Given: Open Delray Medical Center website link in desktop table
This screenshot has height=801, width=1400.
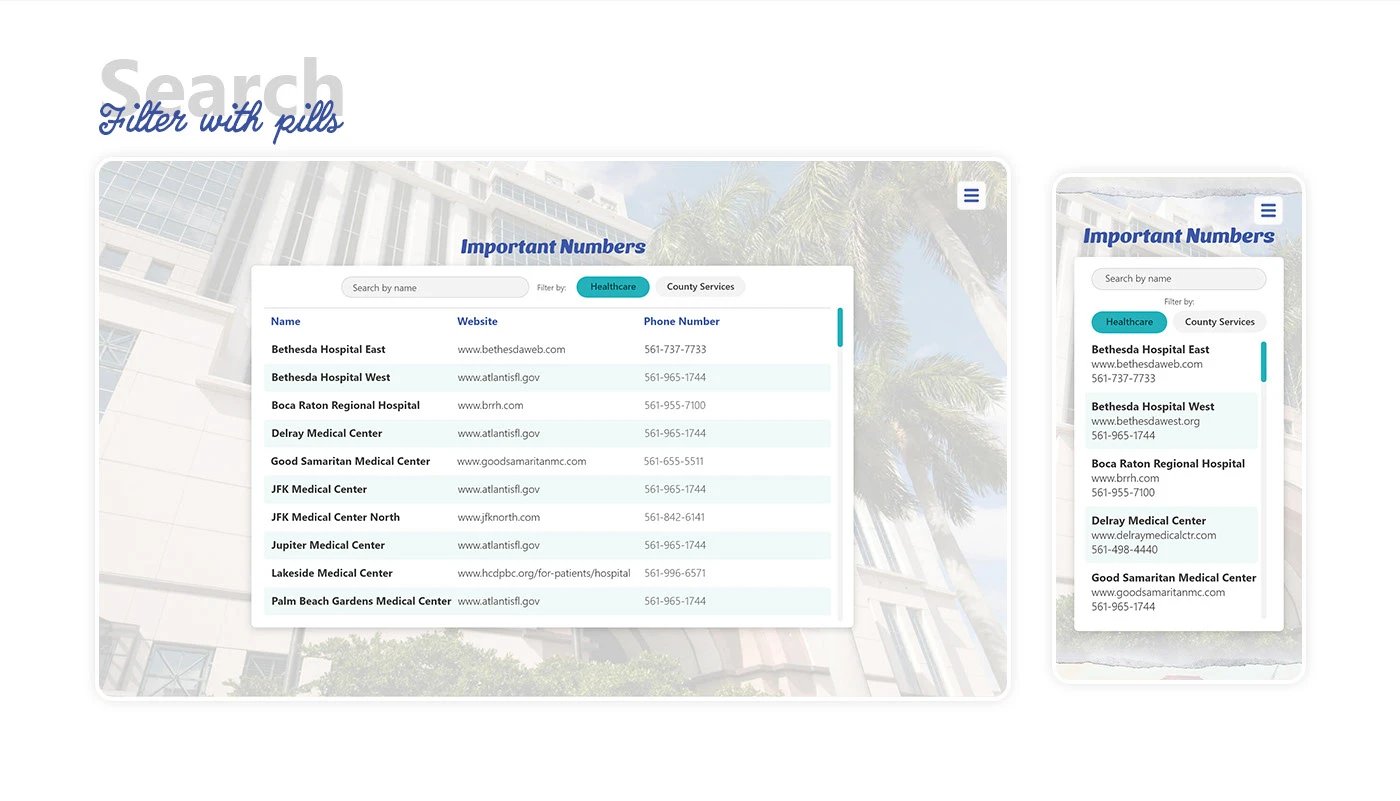Looking at the screenshot, I should tap(498, 434).
